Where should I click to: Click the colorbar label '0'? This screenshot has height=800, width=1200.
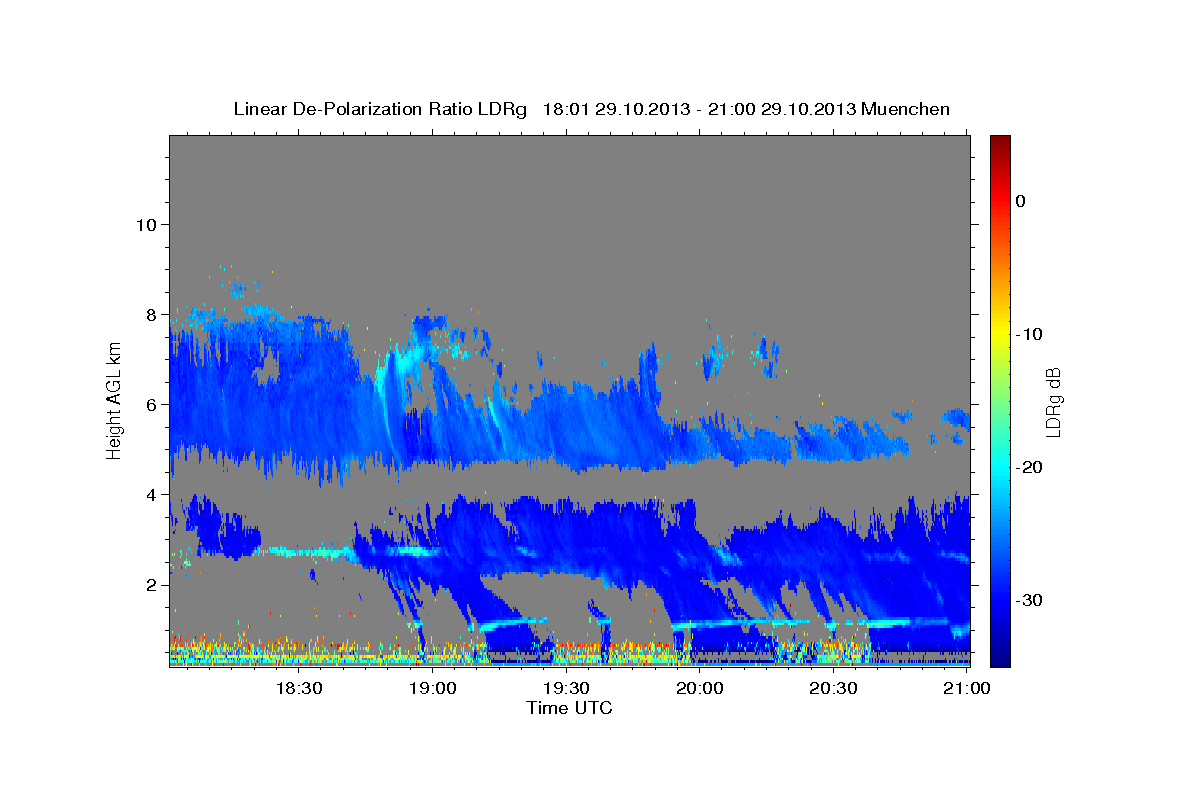pyautogui.click(x=1021, y=201)
